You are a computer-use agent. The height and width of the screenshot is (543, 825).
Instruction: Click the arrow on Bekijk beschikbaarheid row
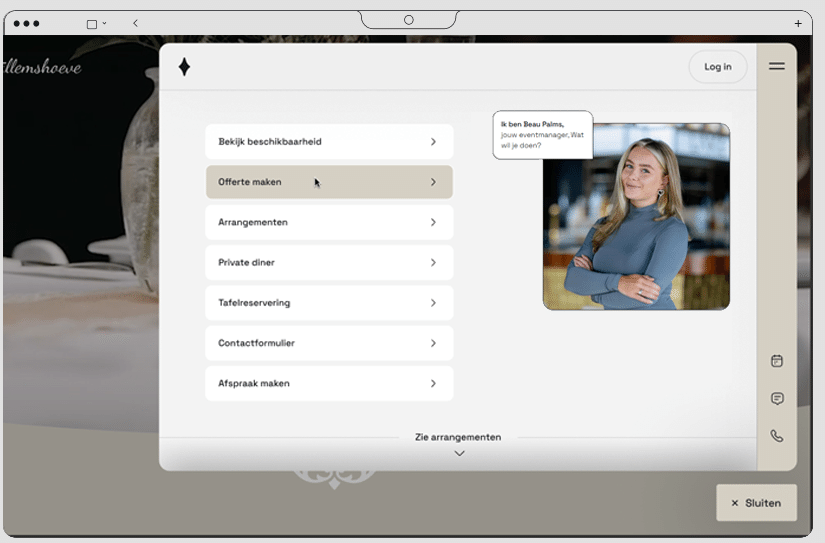pyautogui.click(x=433, y=142)
